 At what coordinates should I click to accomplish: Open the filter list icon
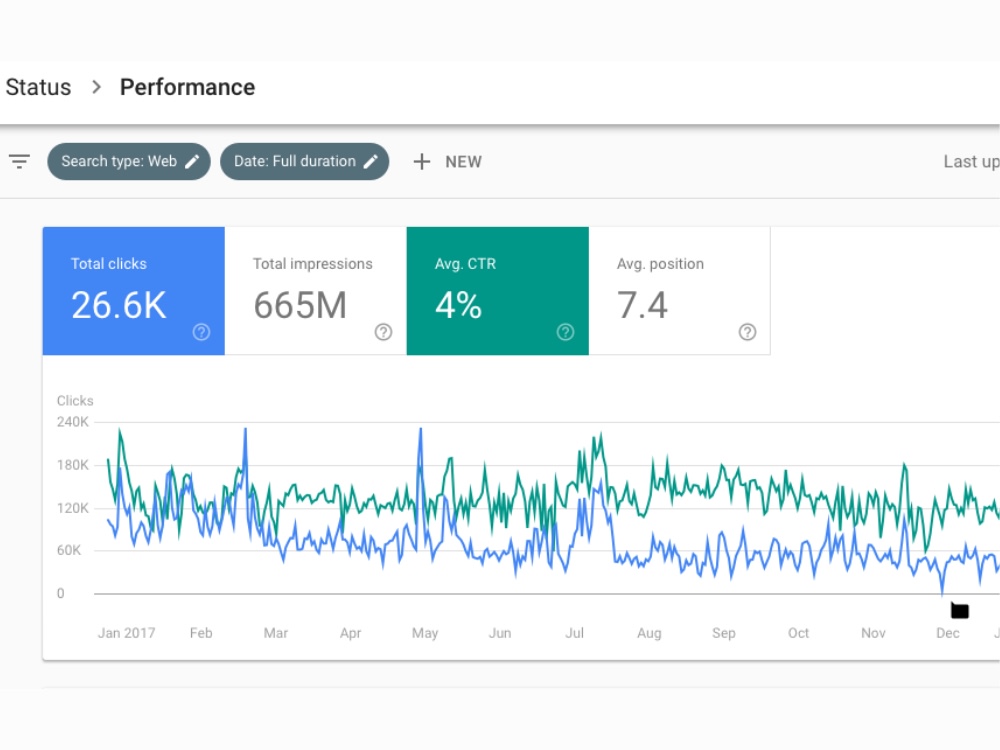(19, 161)
